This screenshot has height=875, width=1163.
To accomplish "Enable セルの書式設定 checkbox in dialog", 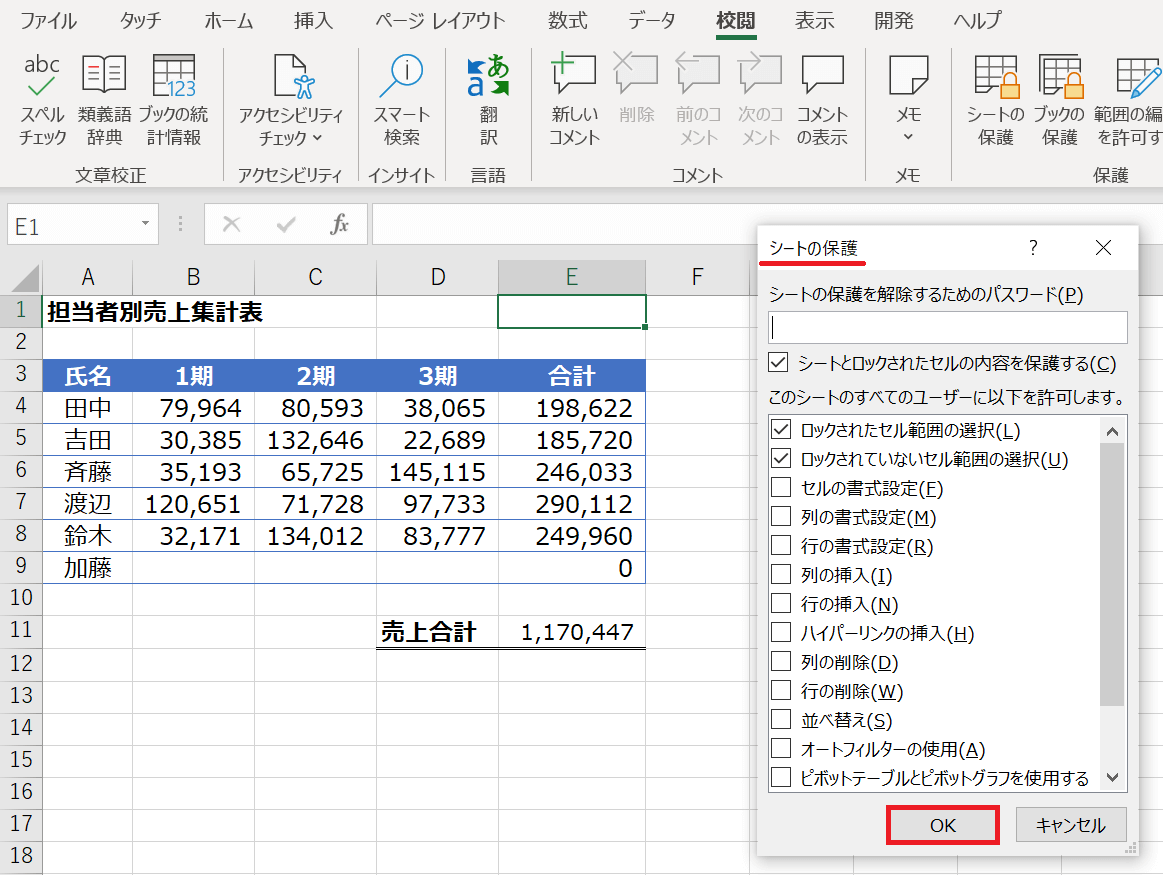I will pyautogui.click(x=781, y=488).
